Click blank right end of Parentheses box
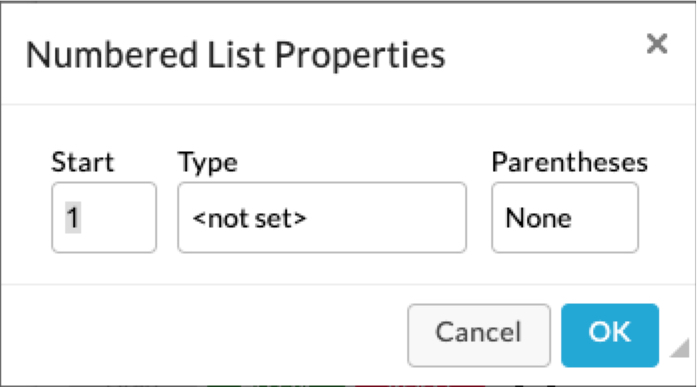This screenshot has width=697, height=387. coord(607,218)
